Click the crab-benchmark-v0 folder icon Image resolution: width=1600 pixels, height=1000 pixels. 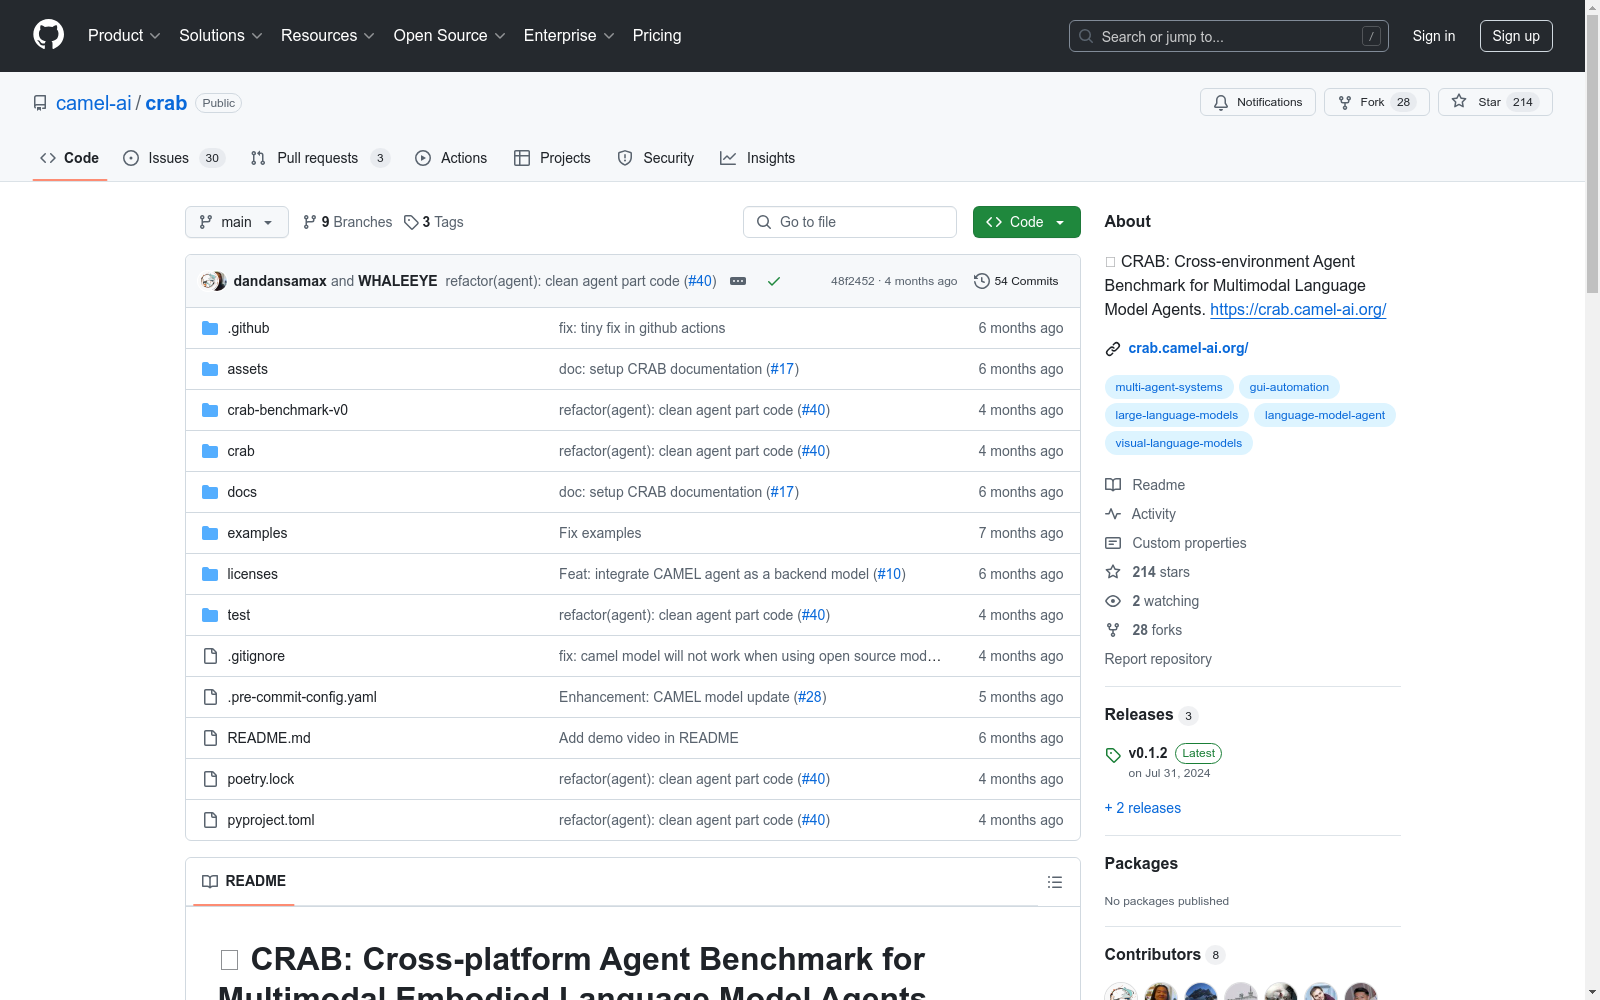coord(210,410)
